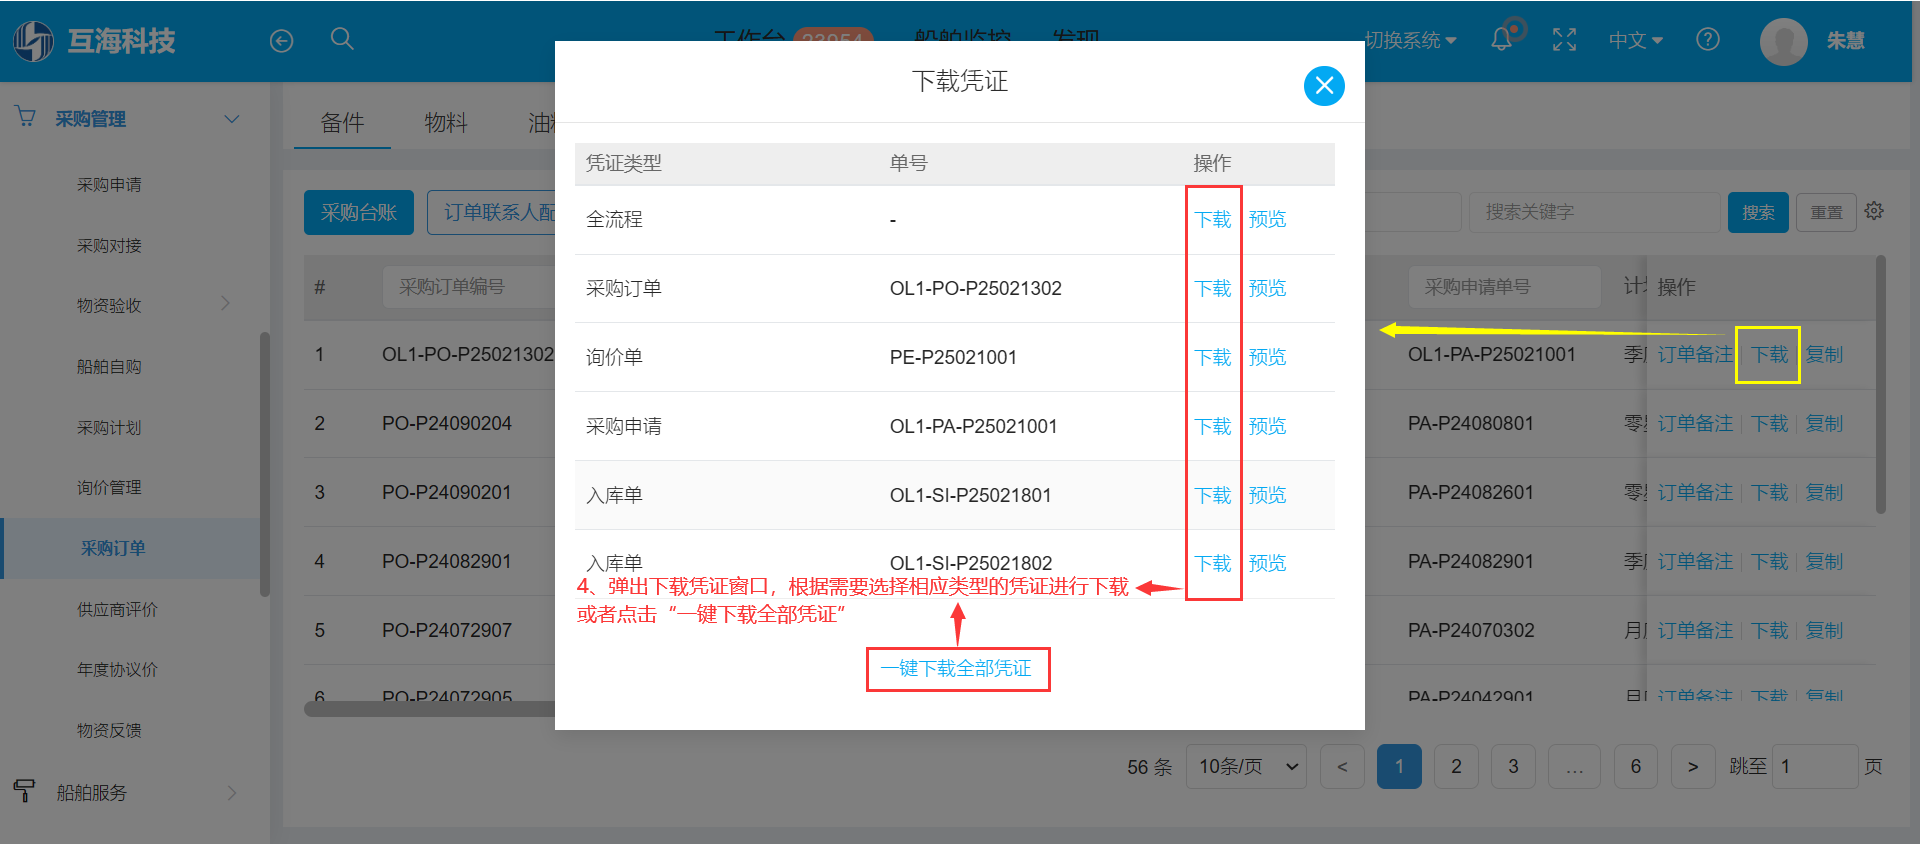This screenshot has height=844, width=1920.
Task: Download 入库单 OL1-SI-P25021801 voucher
Action: (1213, 495)
